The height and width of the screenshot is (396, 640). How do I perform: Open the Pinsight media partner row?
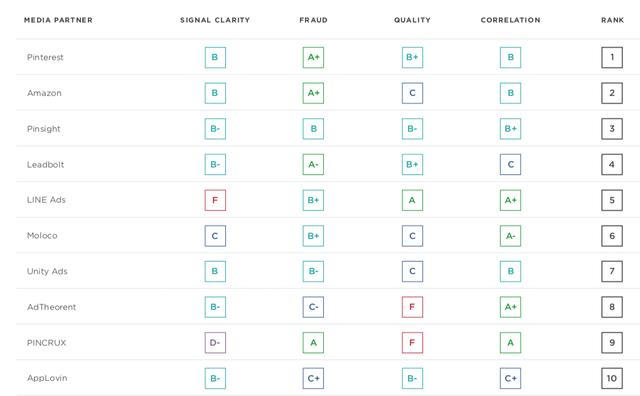327,129
